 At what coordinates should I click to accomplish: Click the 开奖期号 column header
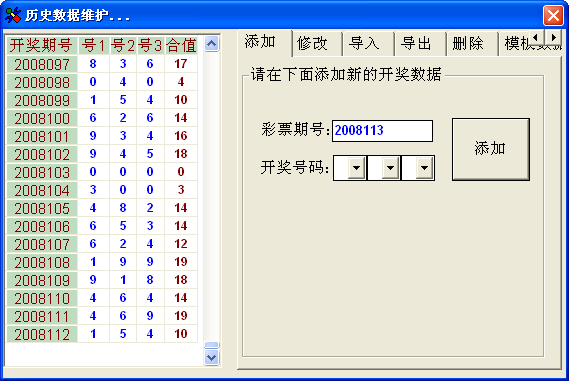tap(42, 45)
